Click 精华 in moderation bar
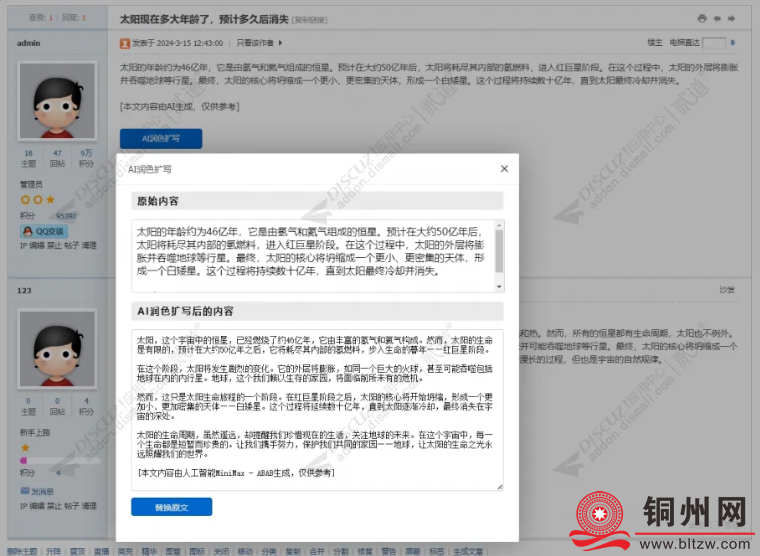Screen dimensions: 760x556 point(149,551)
